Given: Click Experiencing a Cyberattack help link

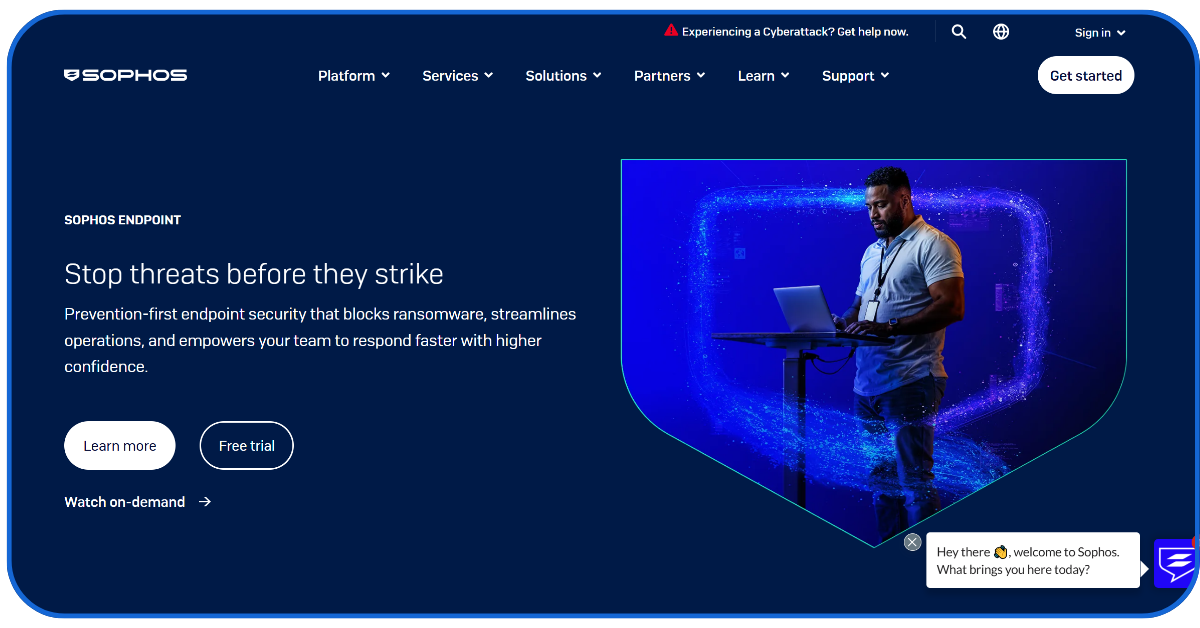Looking at the screenshot, I should click(795, 32).
